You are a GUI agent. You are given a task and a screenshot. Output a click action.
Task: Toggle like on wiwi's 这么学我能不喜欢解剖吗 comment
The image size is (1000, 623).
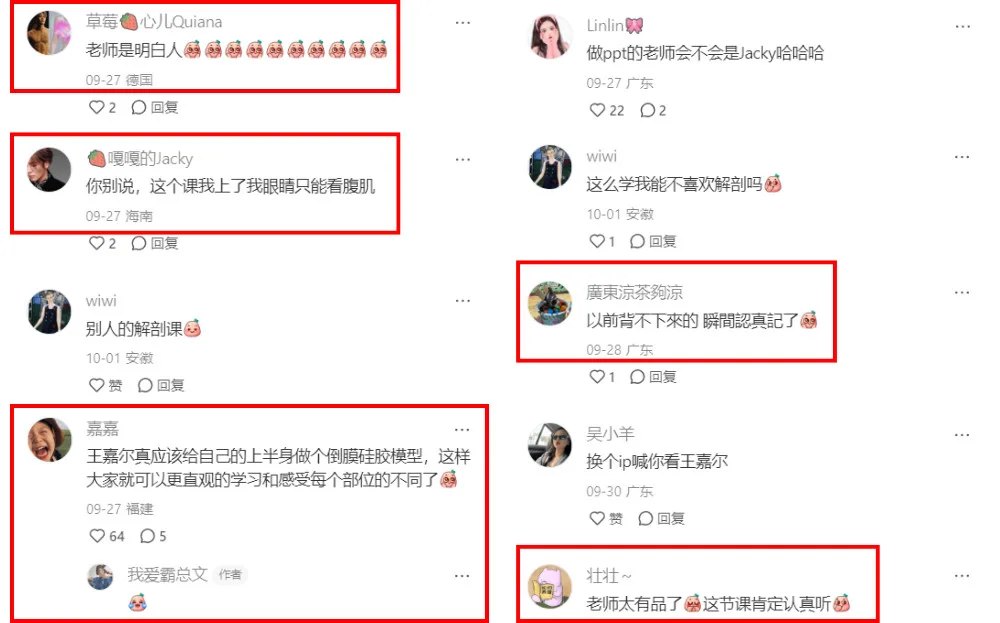(602, 241)
